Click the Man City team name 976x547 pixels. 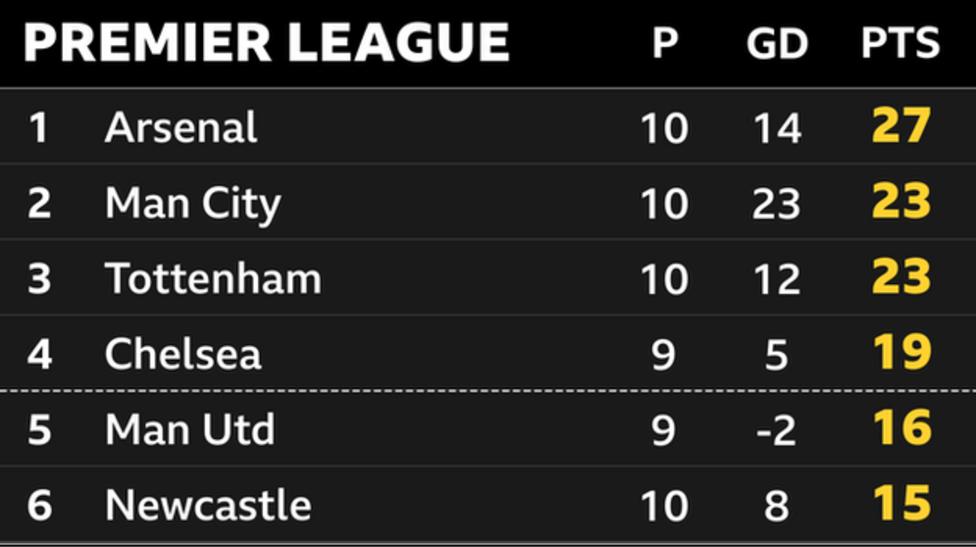pyautogui.click(x=193, y=203)
